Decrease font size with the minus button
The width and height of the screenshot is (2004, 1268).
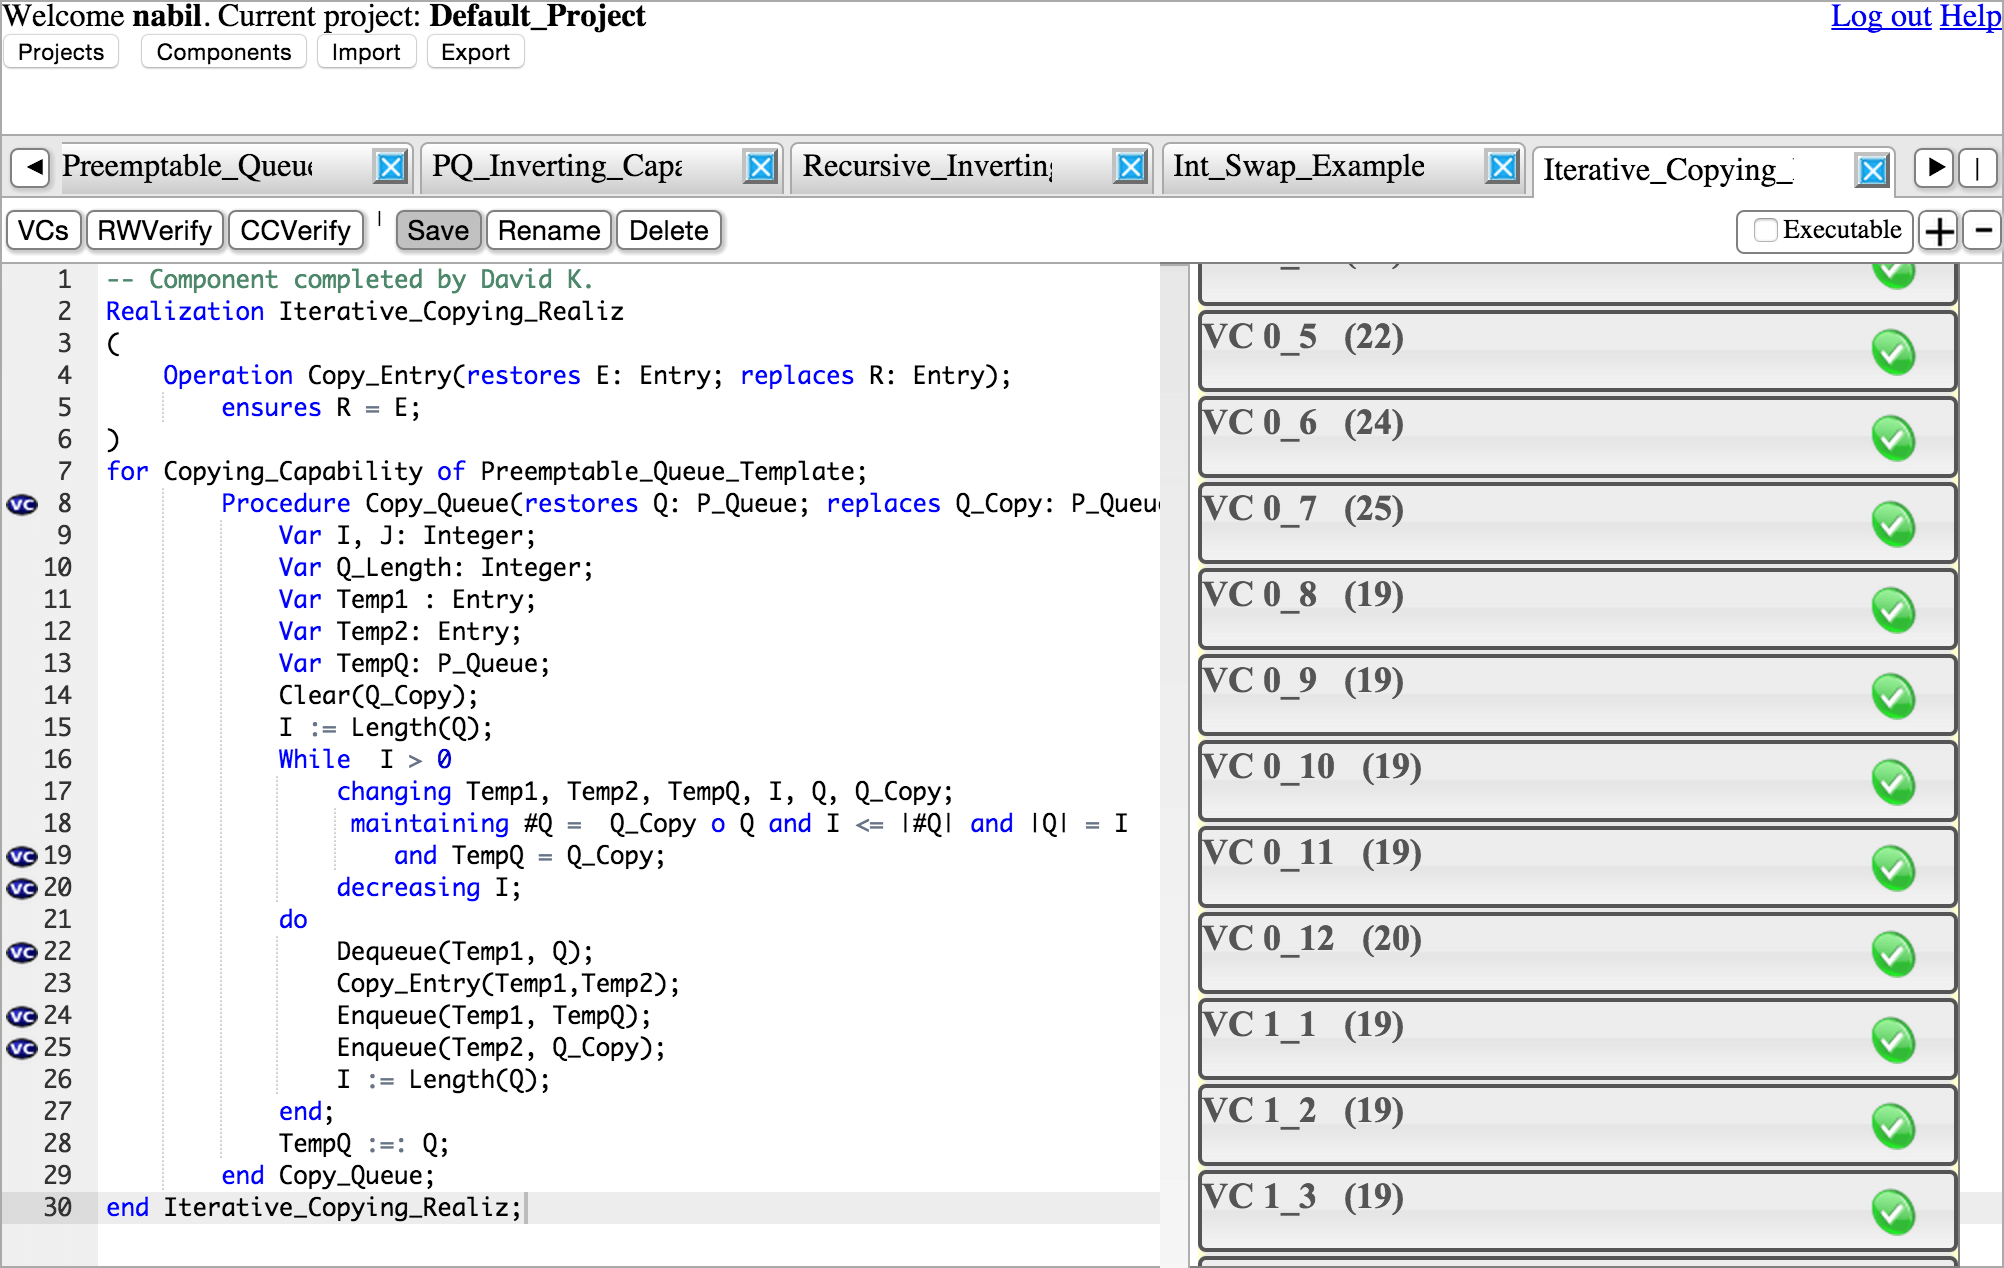pos(1981,231)
